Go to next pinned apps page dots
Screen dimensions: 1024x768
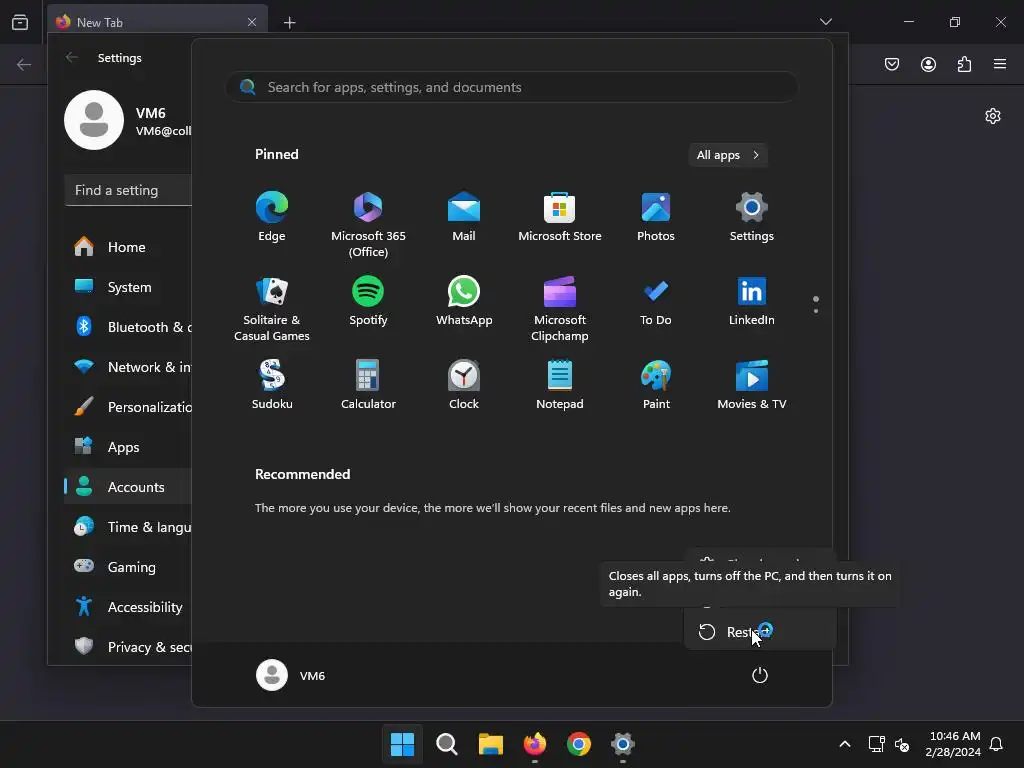coord(816,304)
